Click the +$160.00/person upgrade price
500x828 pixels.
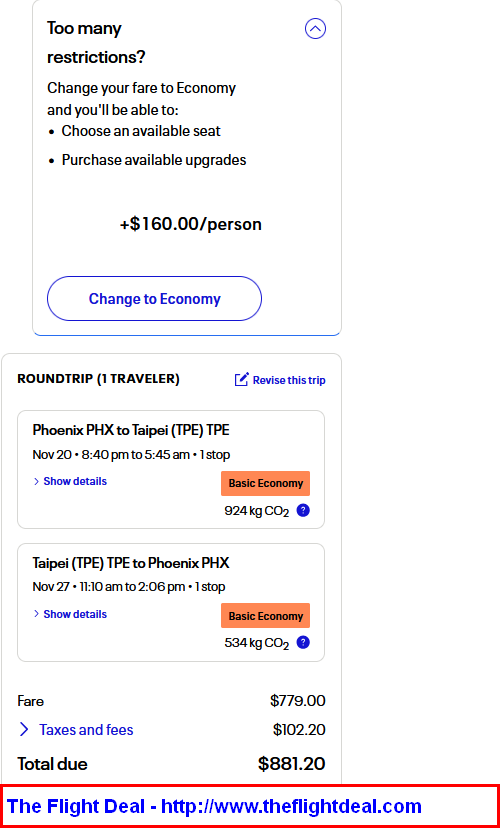(x=191, y=224)
